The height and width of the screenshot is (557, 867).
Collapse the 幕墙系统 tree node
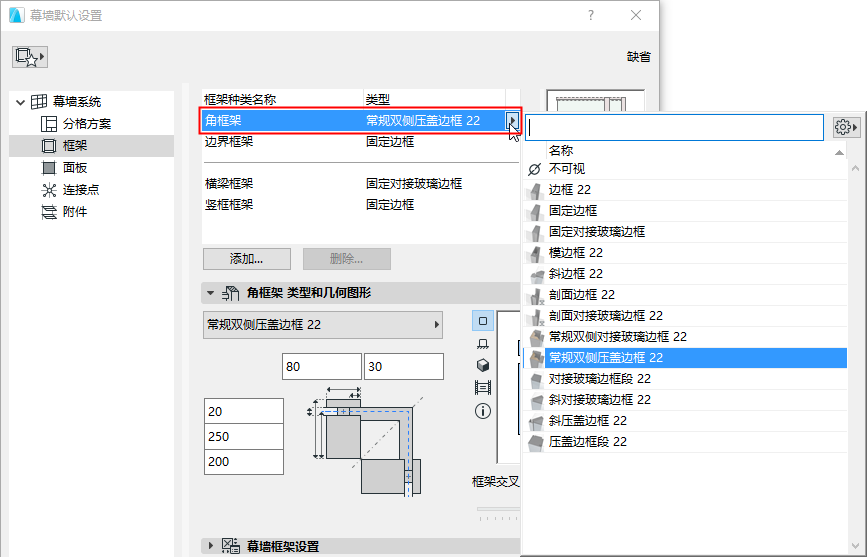pos(20,102)
